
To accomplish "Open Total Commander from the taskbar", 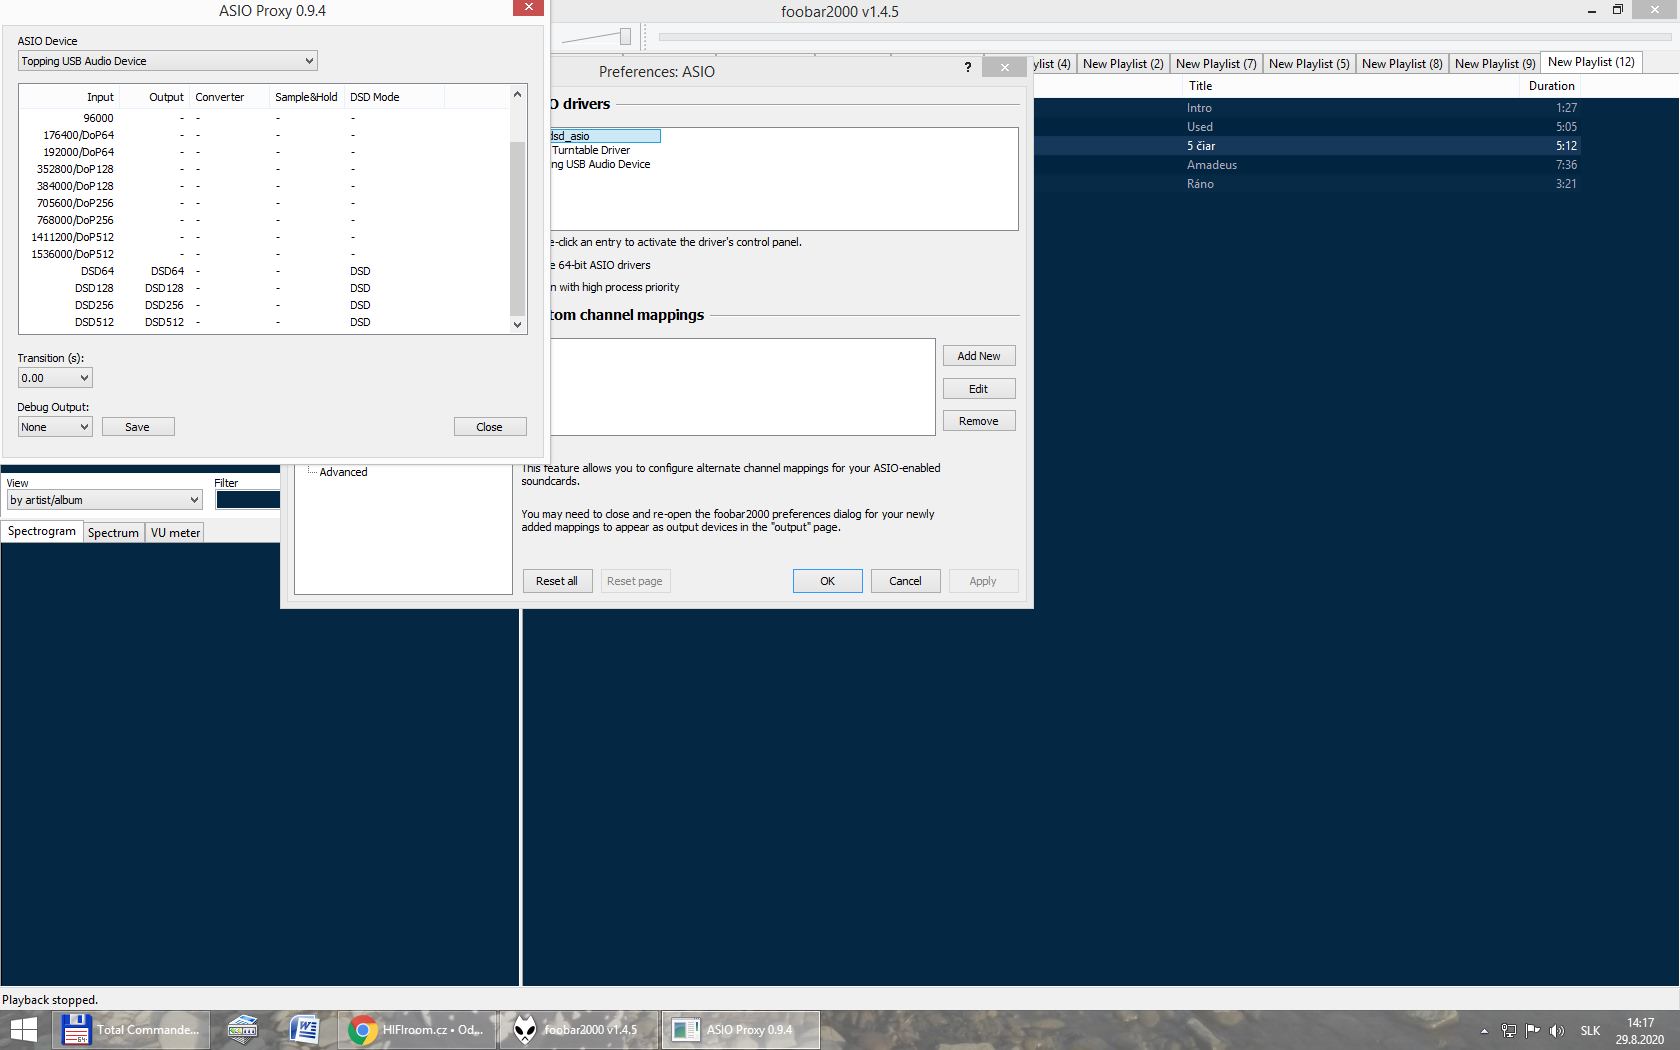I will click(x=132, y=1029).
